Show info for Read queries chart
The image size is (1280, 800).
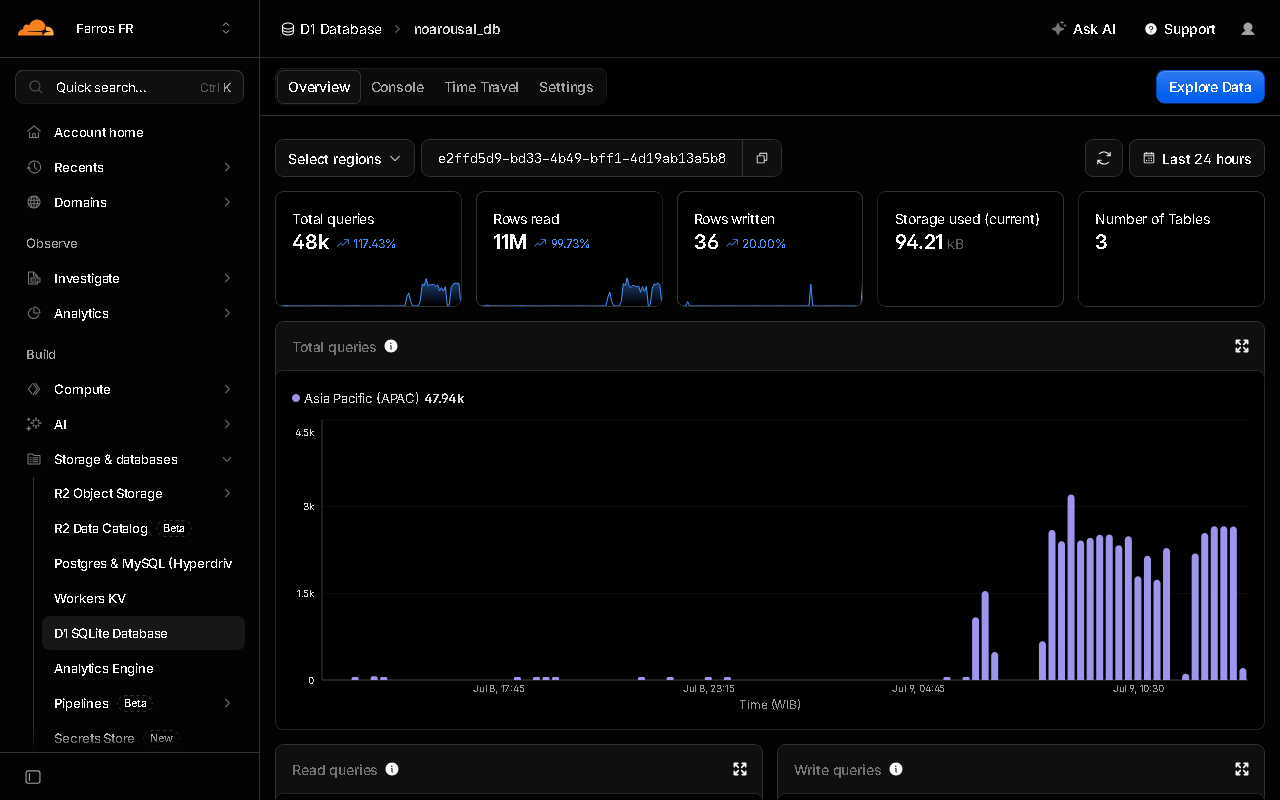pyautogui.click(x=392, y=769)
